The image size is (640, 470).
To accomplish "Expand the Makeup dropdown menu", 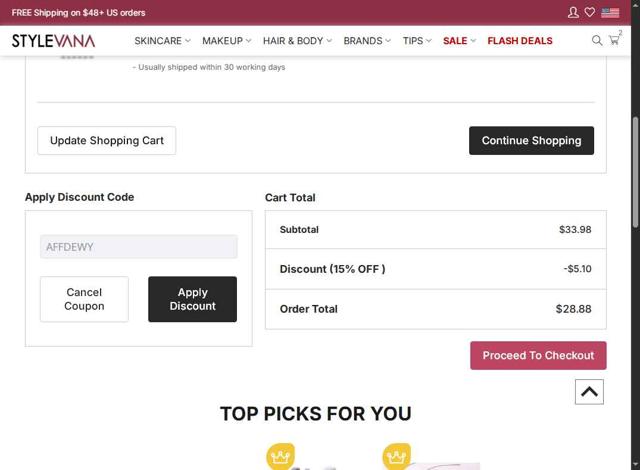I will pos(226,41).
